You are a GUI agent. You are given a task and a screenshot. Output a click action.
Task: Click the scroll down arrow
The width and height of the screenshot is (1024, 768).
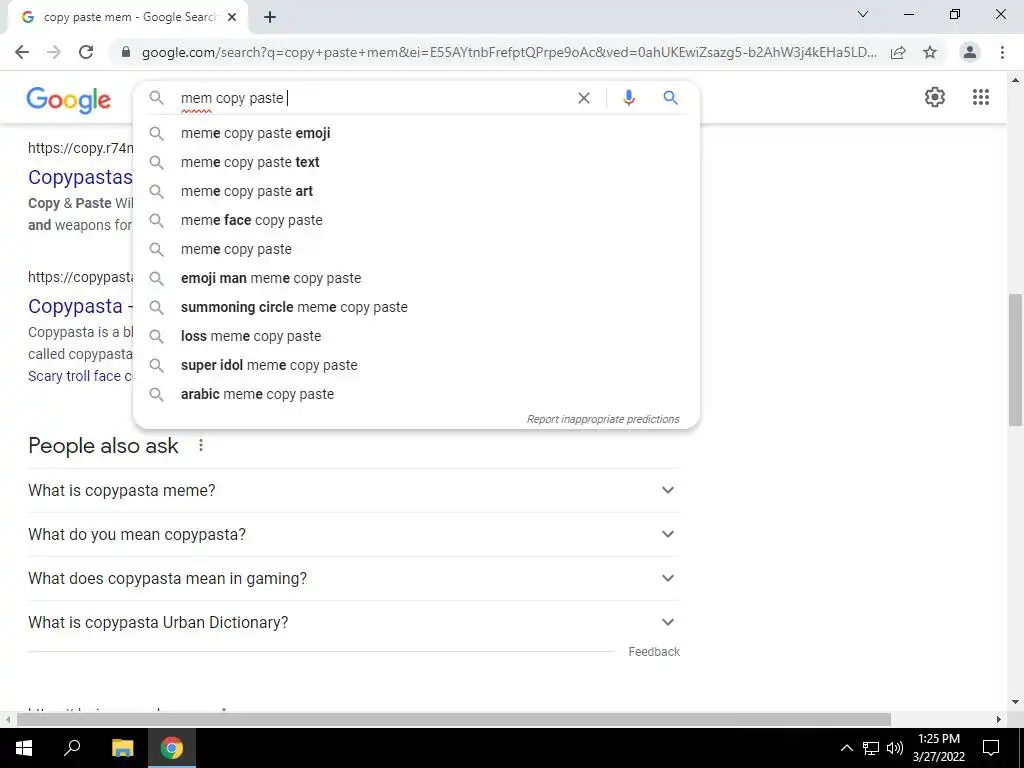click(1015, 703)
